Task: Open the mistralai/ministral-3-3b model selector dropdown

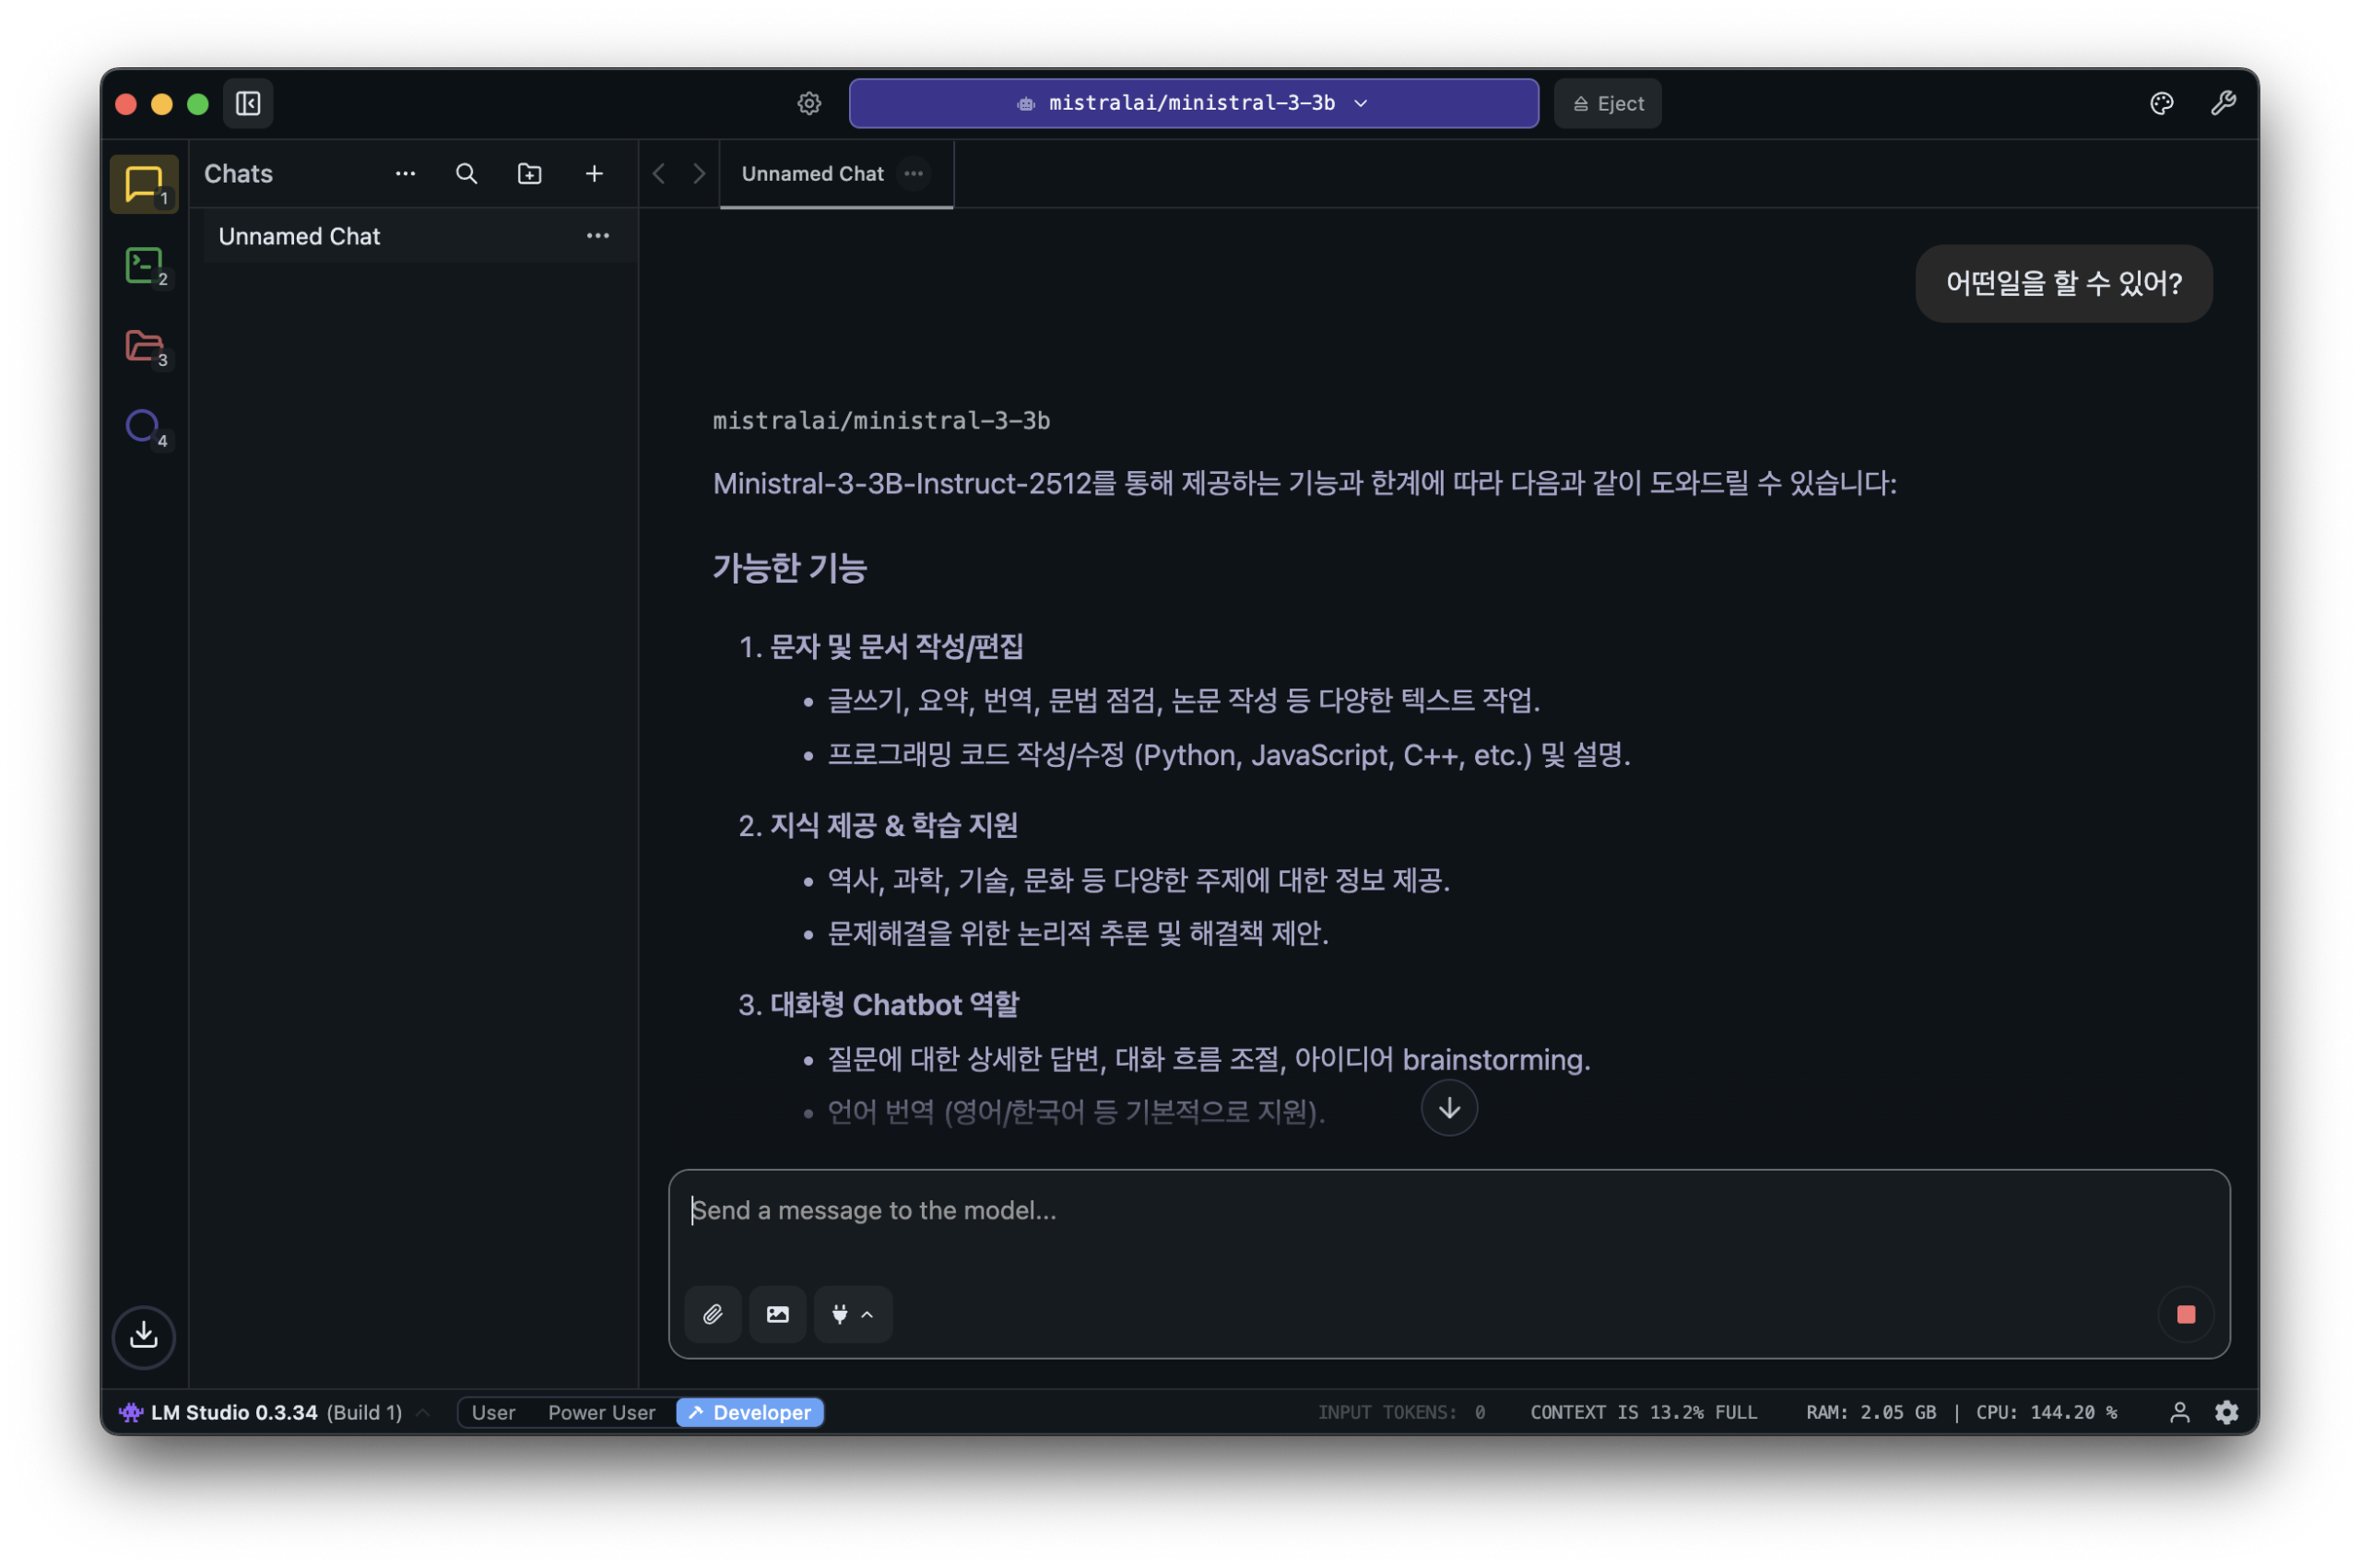Action: [1192, 103]
